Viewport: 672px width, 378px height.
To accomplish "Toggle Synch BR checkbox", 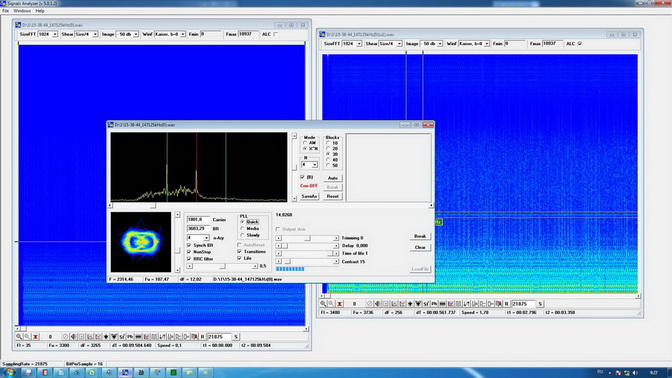I will [189, 245].
